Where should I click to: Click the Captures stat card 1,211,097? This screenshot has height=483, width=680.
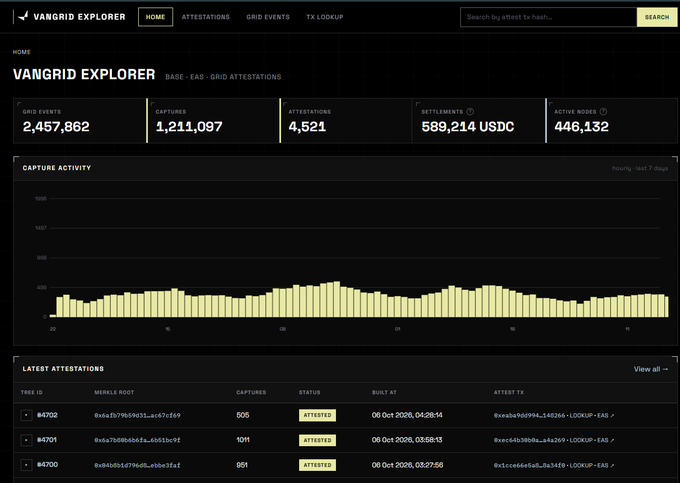(212, 121)
